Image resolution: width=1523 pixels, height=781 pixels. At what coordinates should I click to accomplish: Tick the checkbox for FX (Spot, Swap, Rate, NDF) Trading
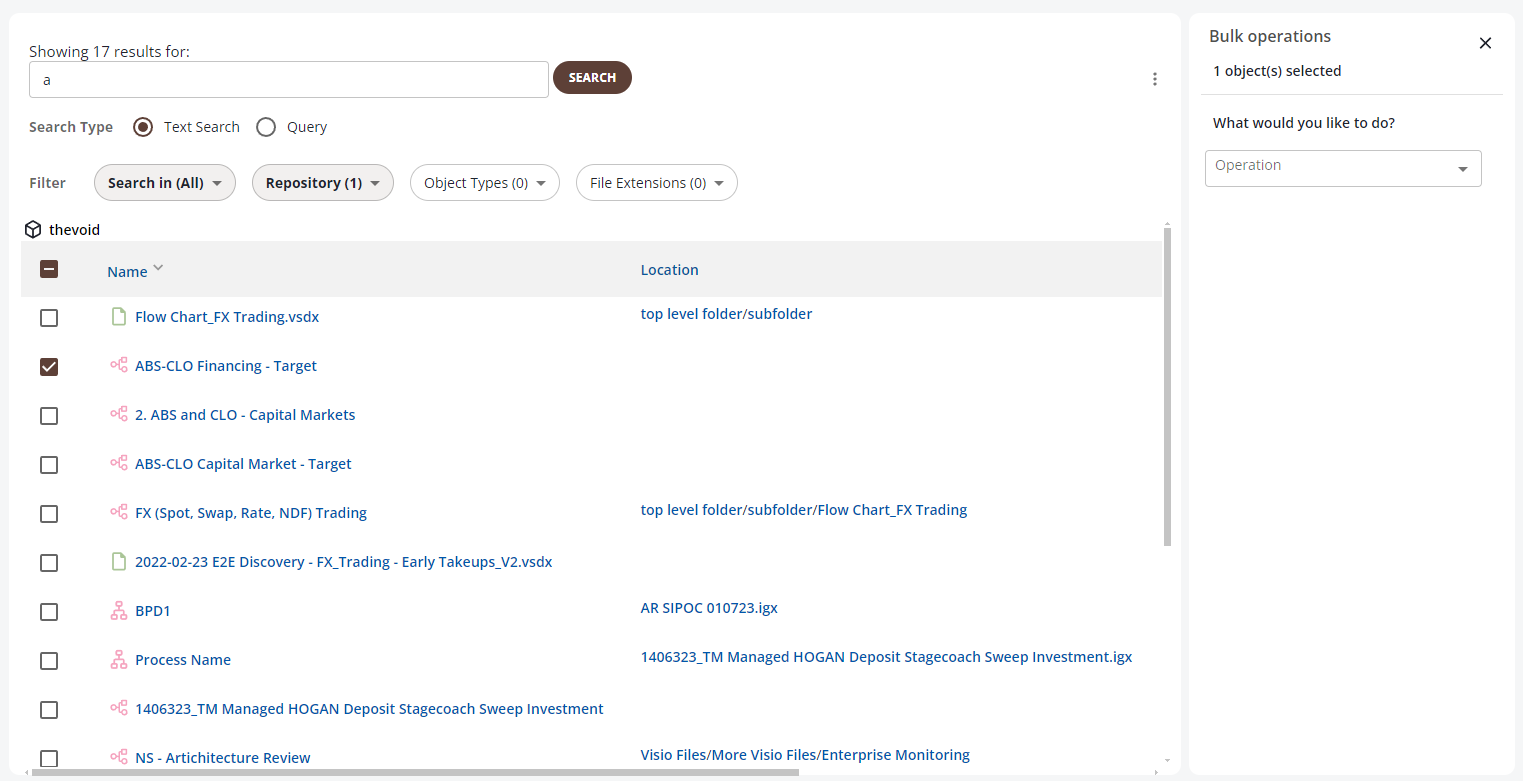point(49,514)
